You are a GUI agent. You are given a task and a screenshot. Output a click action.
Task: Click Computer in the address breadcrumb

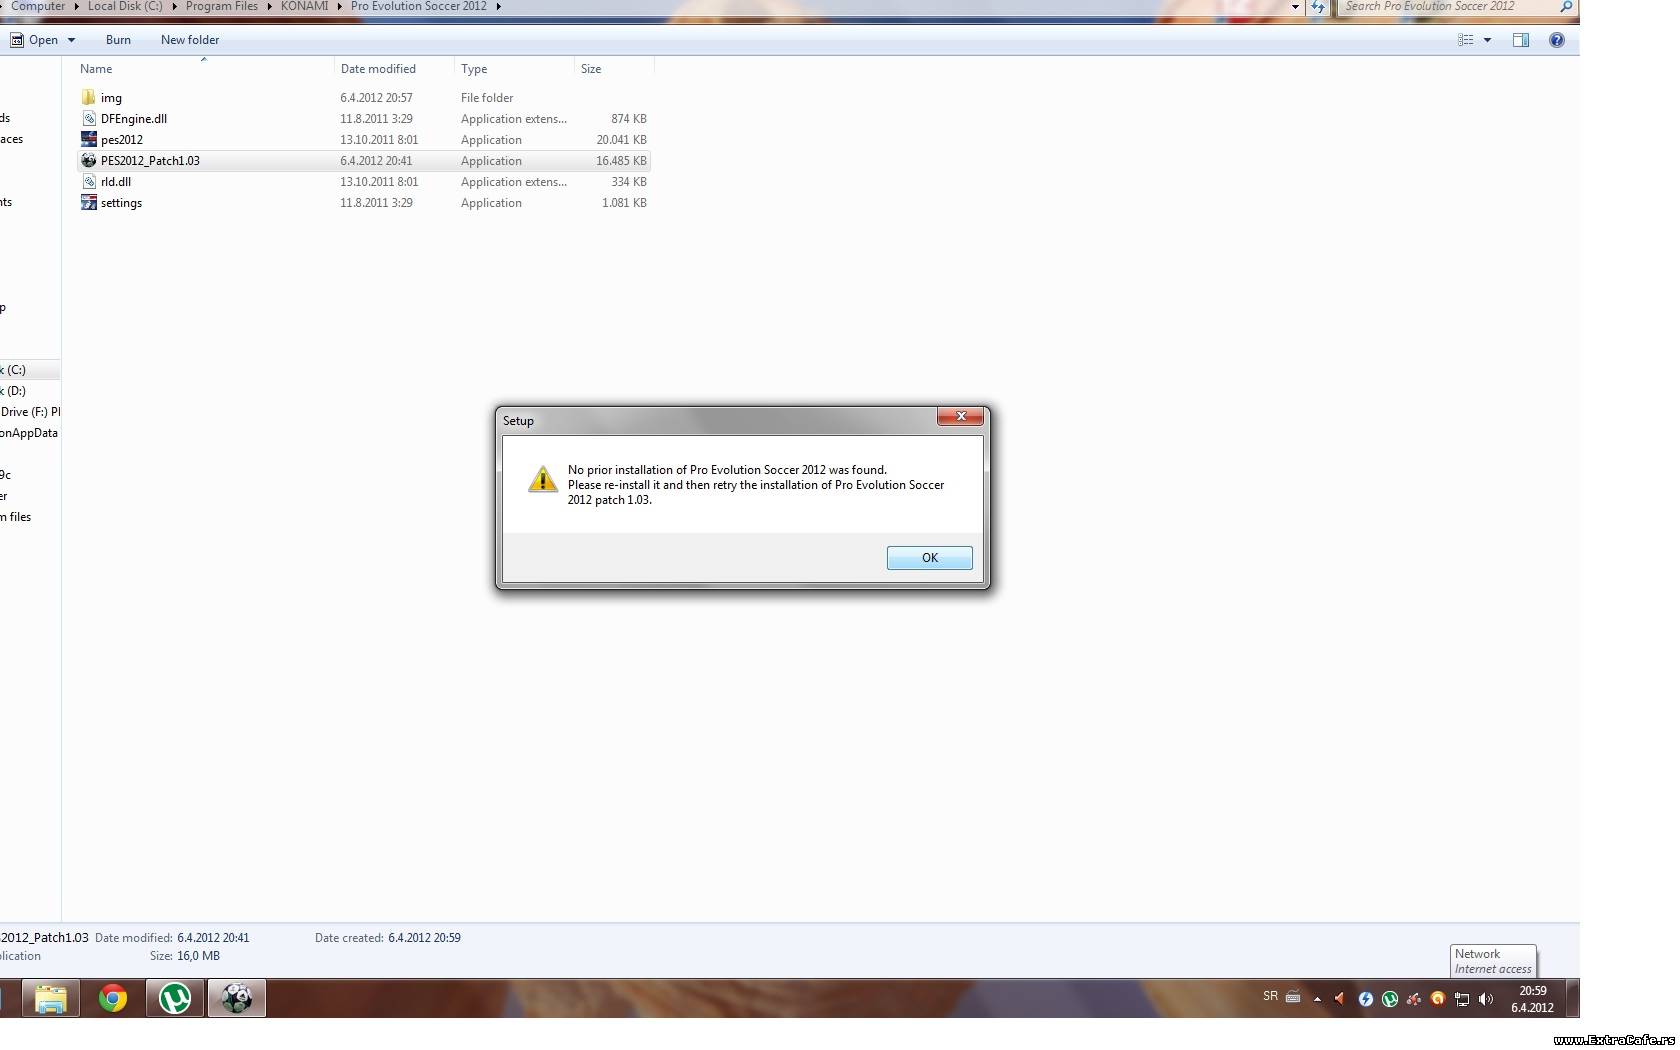pos(38,6)
